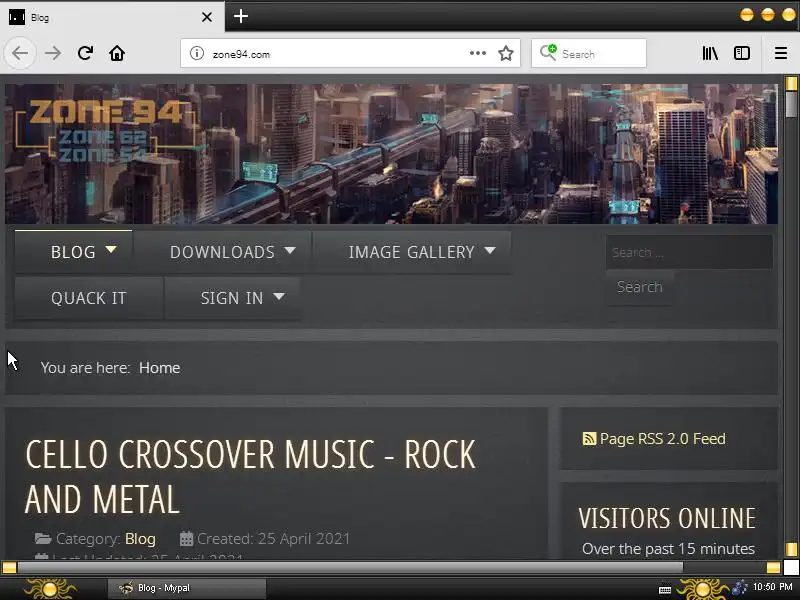Viewport: 800px width, 600px height.
Task: Show site information for zone94.com
Action: [197, 53]
